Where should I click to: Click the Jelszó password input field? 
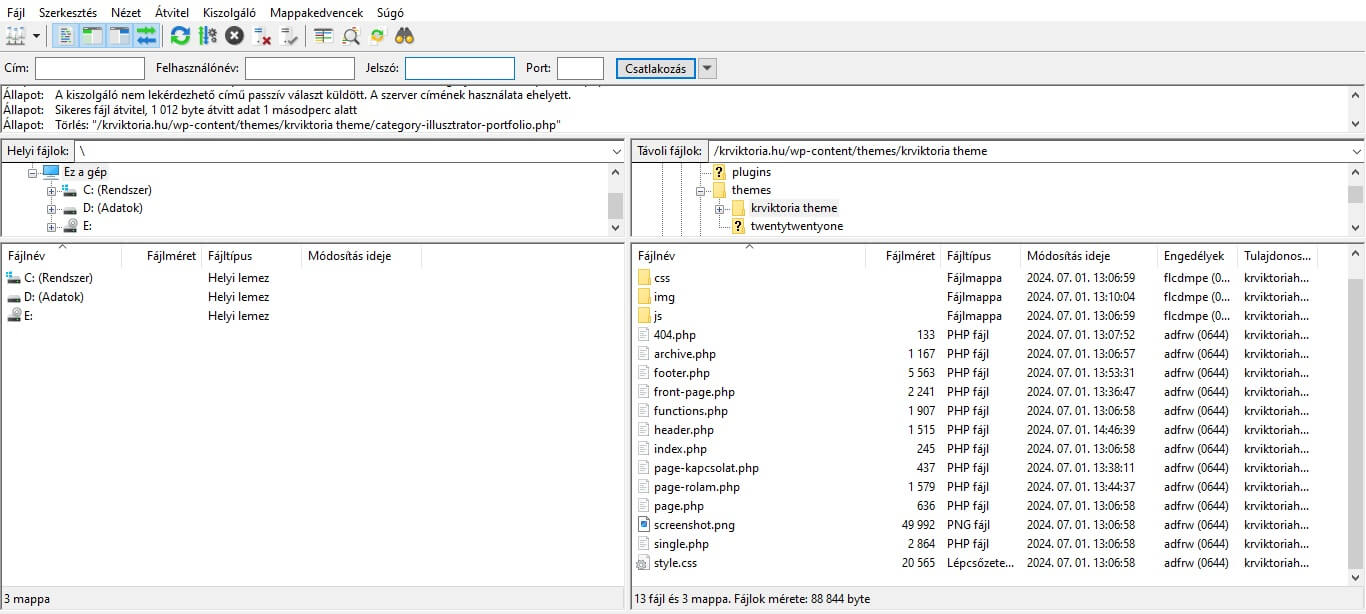[x=459, y=68]
